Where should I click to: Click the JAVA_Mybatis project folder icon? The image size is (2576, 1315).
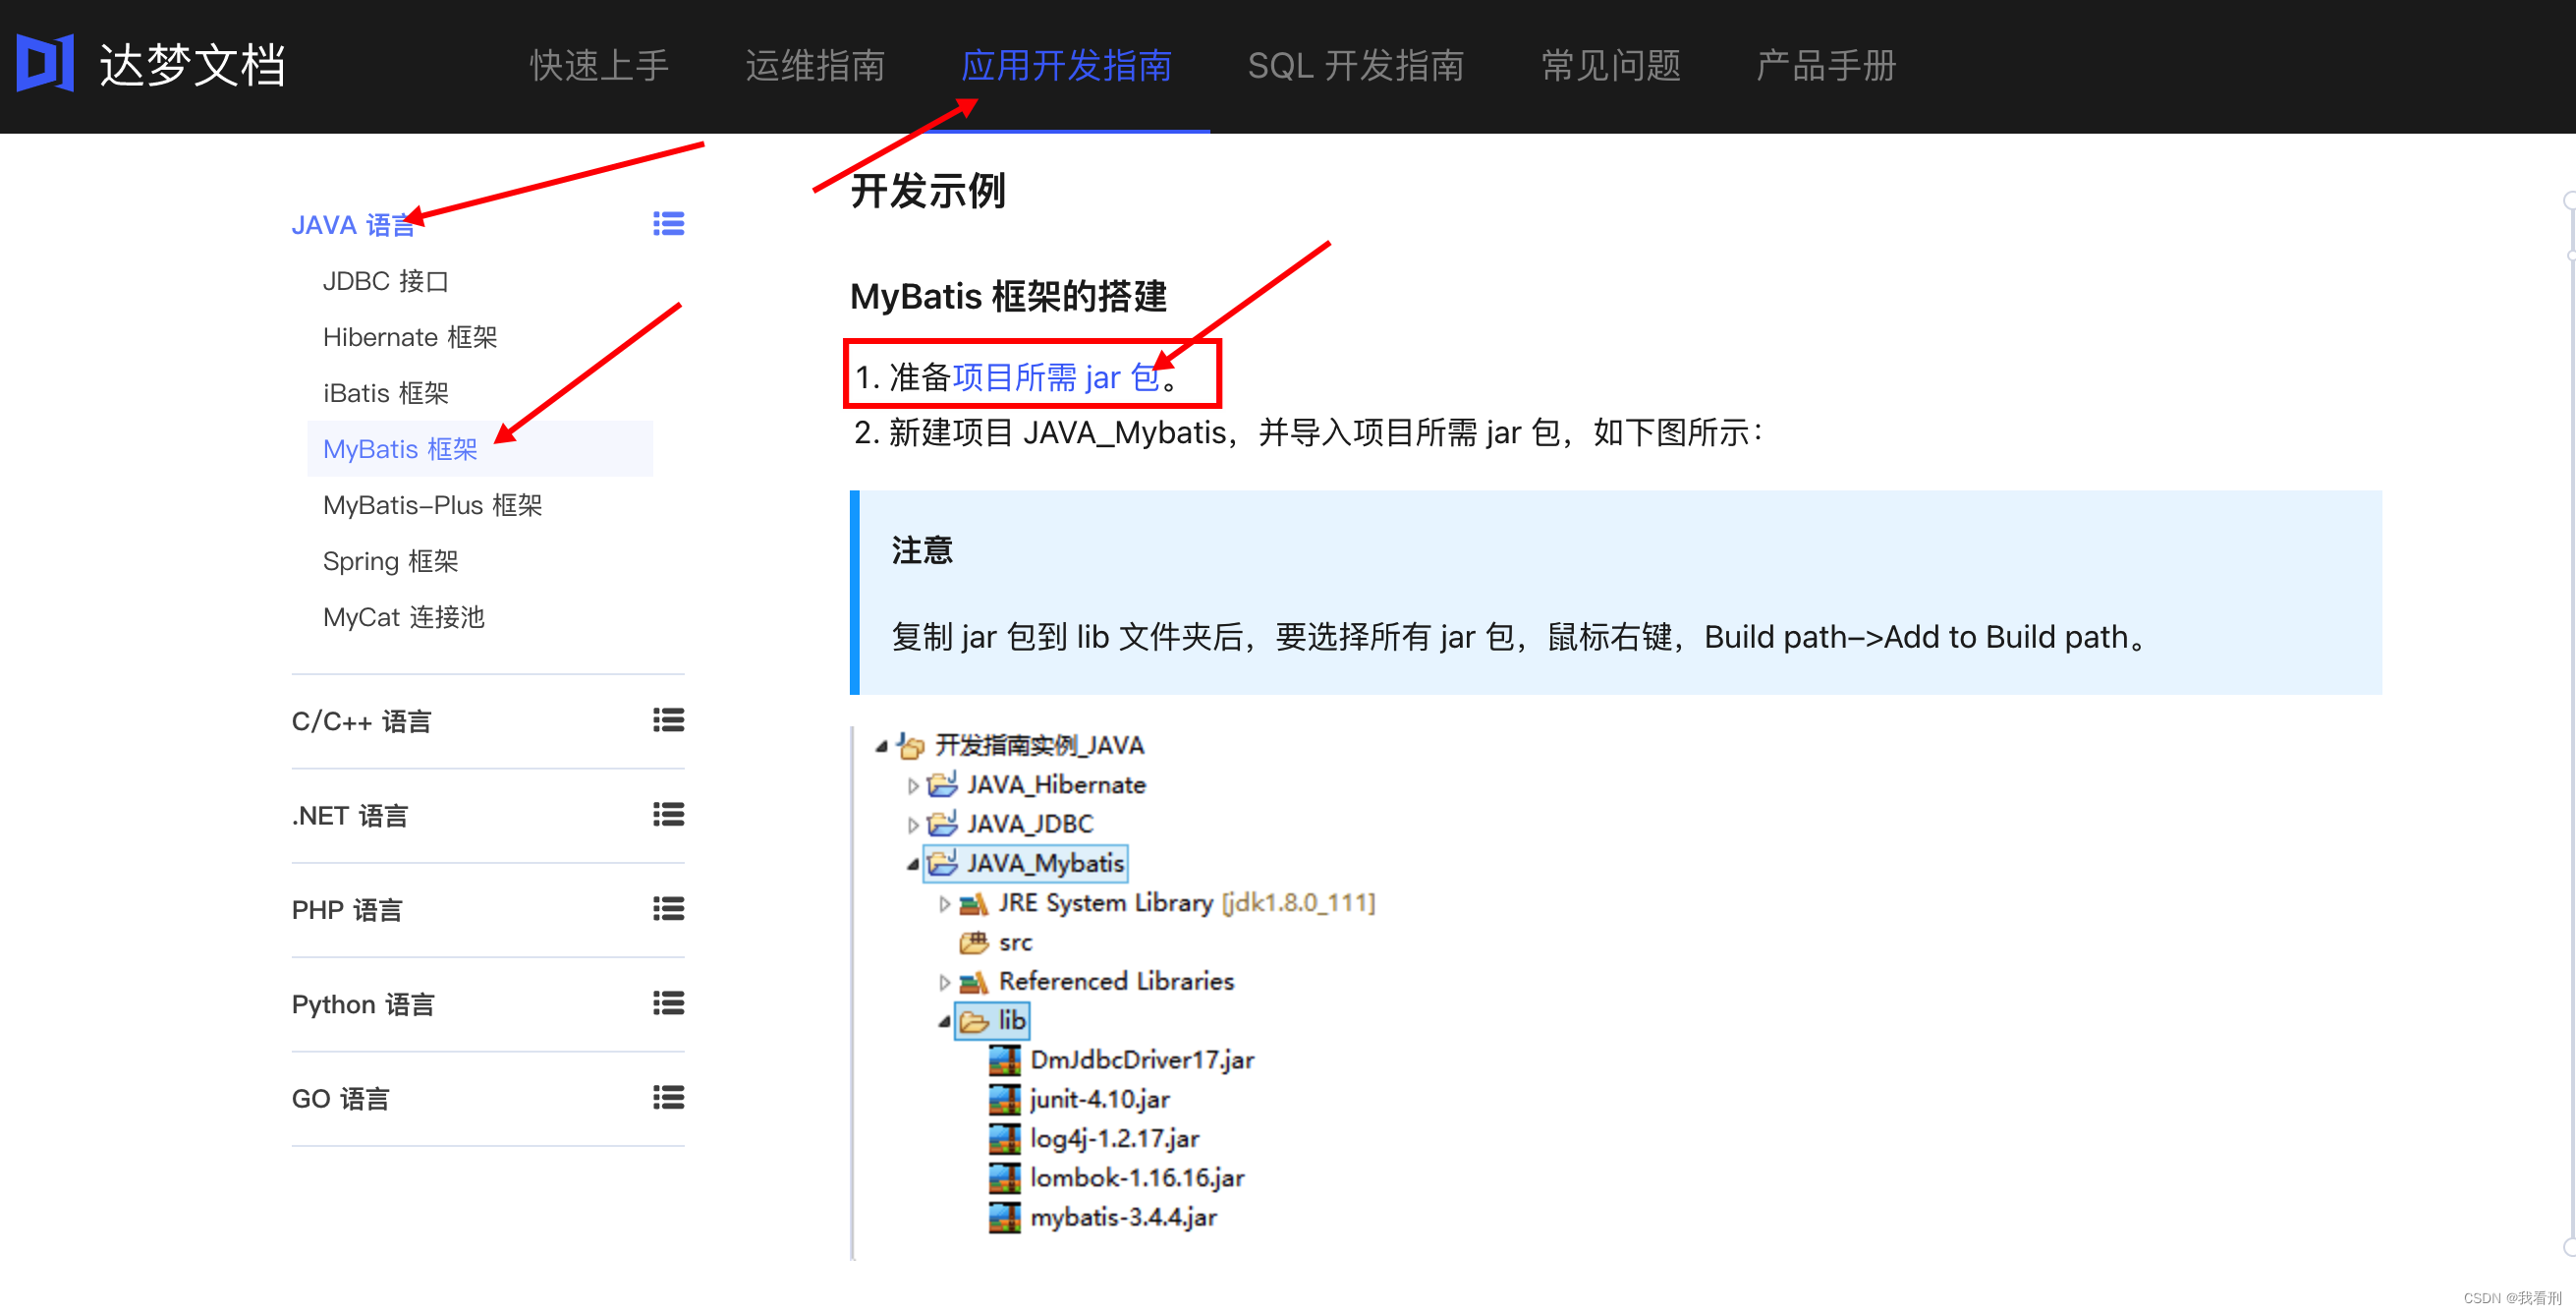(942, 862)
